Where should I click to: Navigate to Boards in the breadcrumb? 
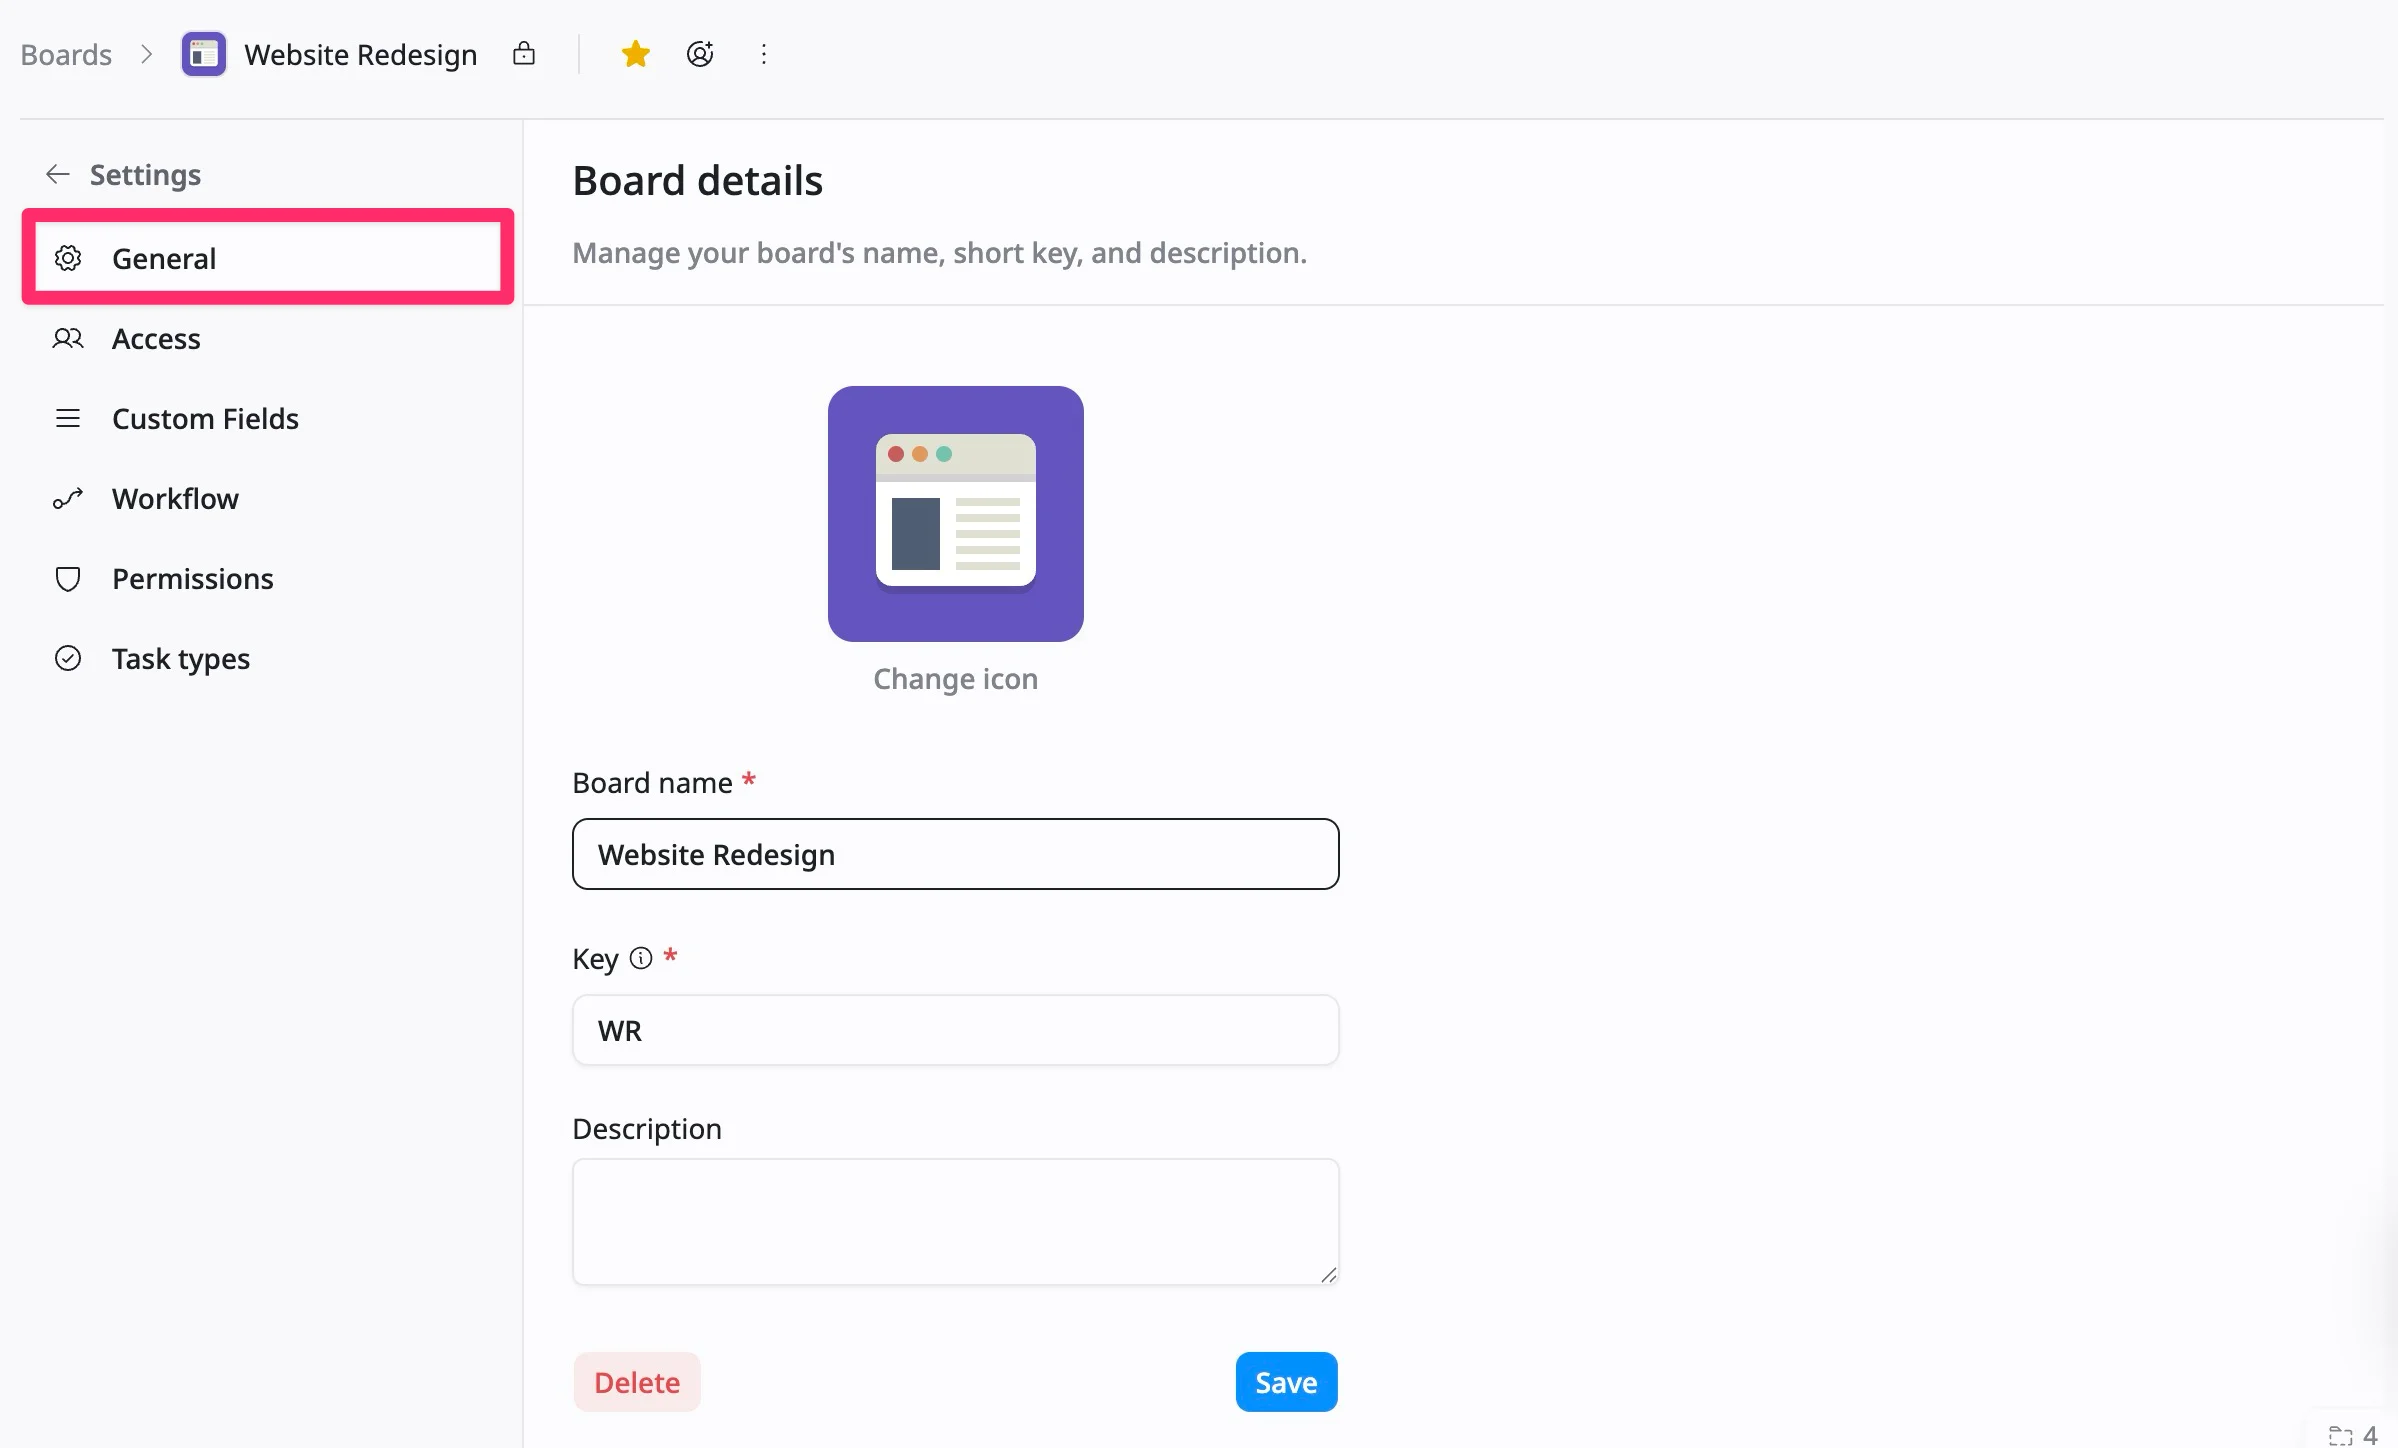click(66, 54)
